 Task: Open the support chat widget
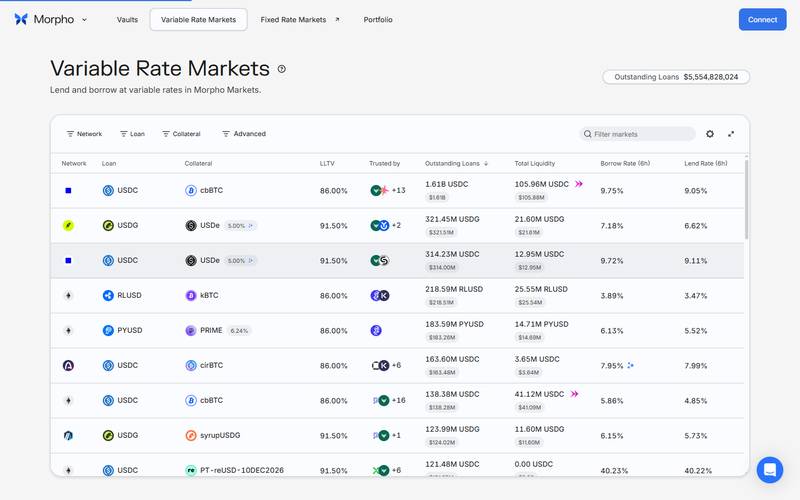pos(770,469)
